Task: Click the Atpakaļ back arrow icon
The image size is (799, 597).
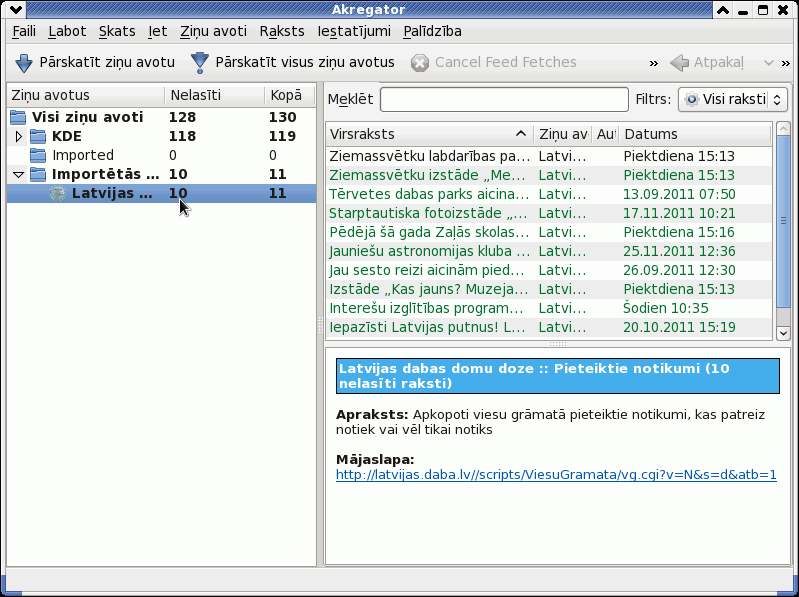Action: (679, 63)
